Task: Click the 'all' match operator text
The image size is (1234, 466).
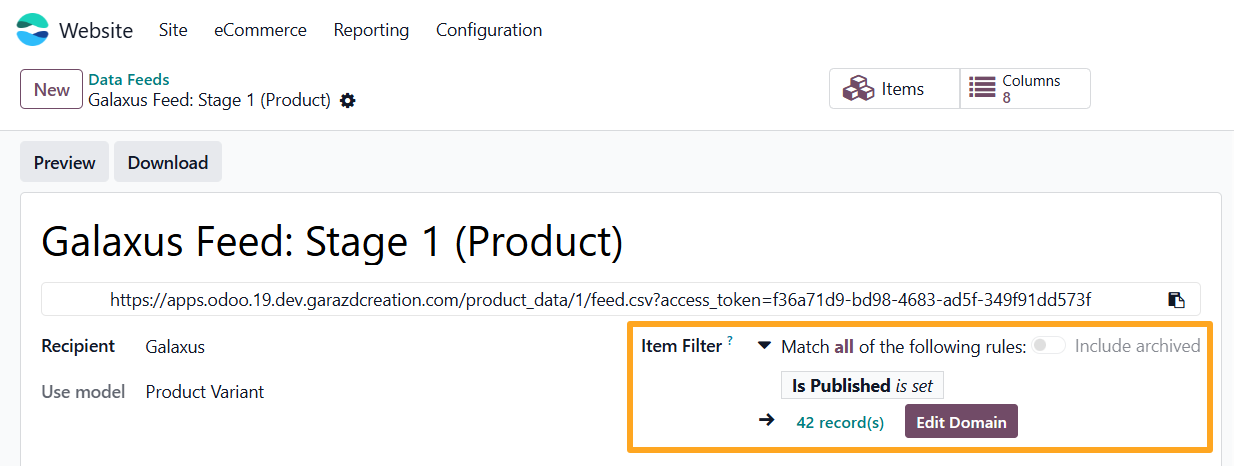Action: 844,346
